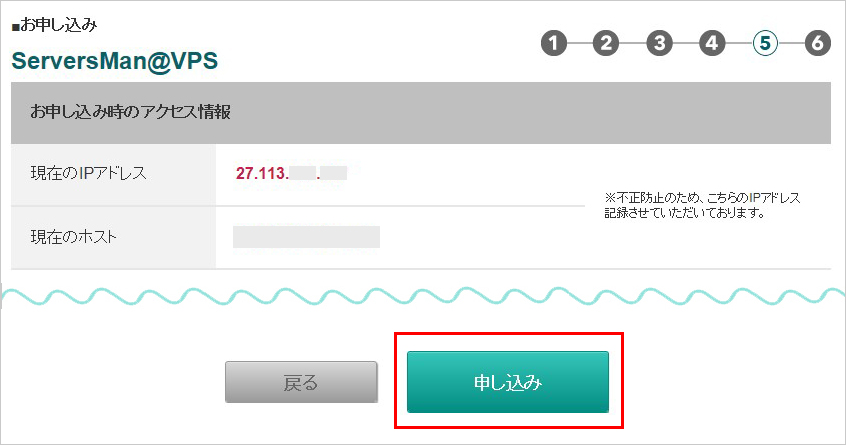The height and width of the screenshot is (445, 846).
Task: Click the current step 5 circle
Action: coord(764,43)
